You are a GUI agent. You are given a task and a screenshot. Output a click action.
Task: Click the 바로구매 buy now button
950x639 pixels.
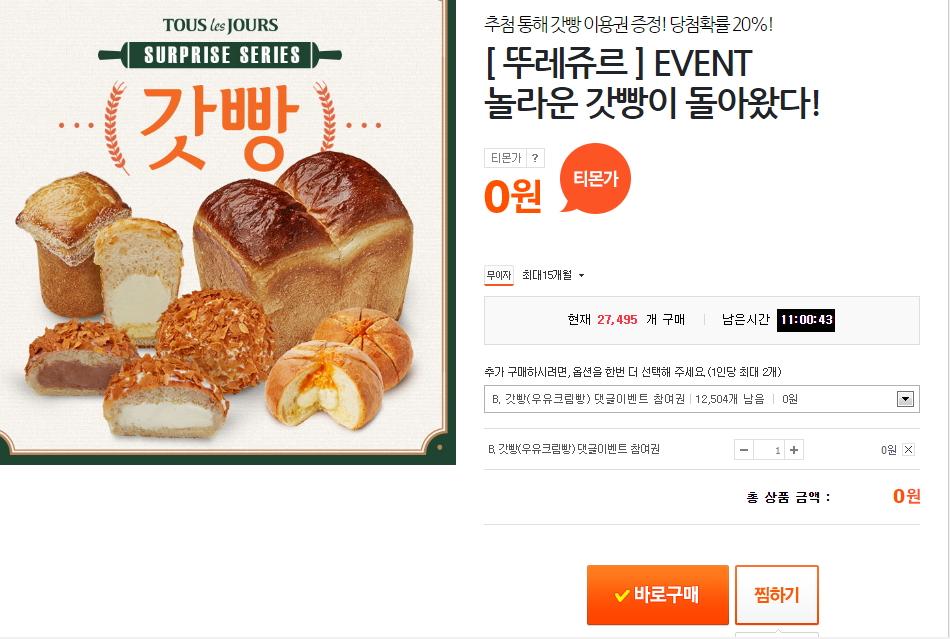click(657, 595)
